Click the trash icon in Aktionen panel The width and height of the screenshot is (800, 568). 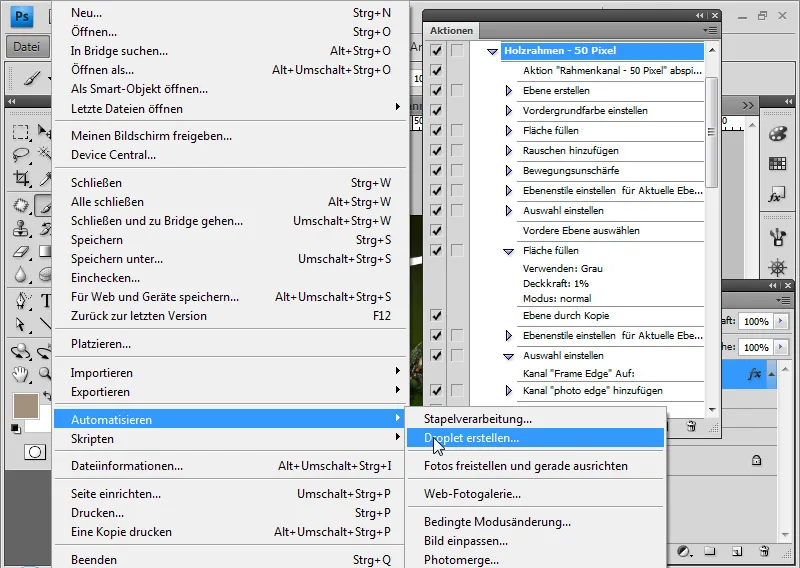[x=691, y=426]
